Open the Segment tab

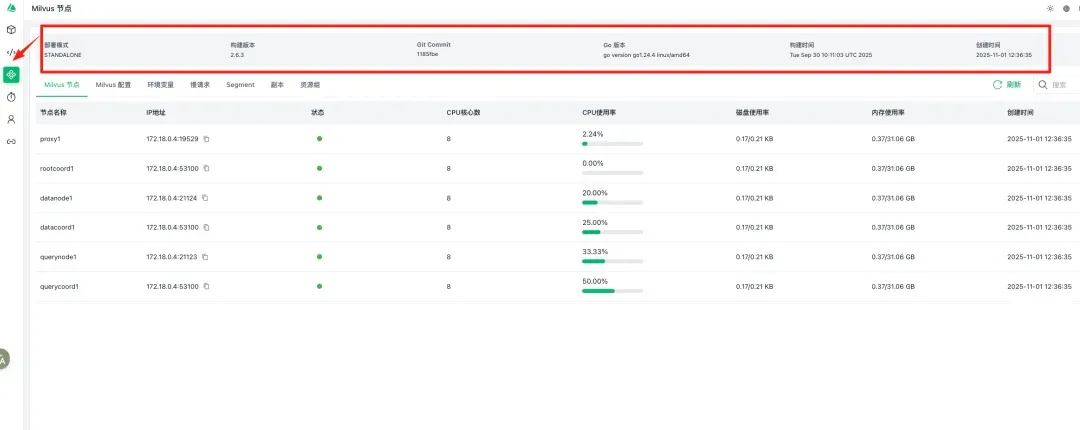tap(240, 86)
